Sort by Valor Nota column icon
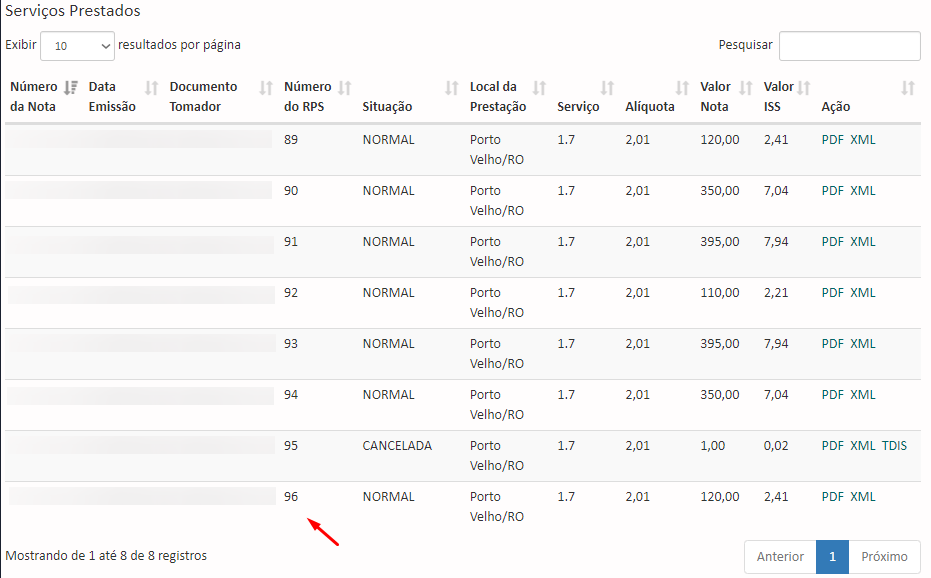The height and width of the screenshot is (578, 931). [x=746, y=88]
